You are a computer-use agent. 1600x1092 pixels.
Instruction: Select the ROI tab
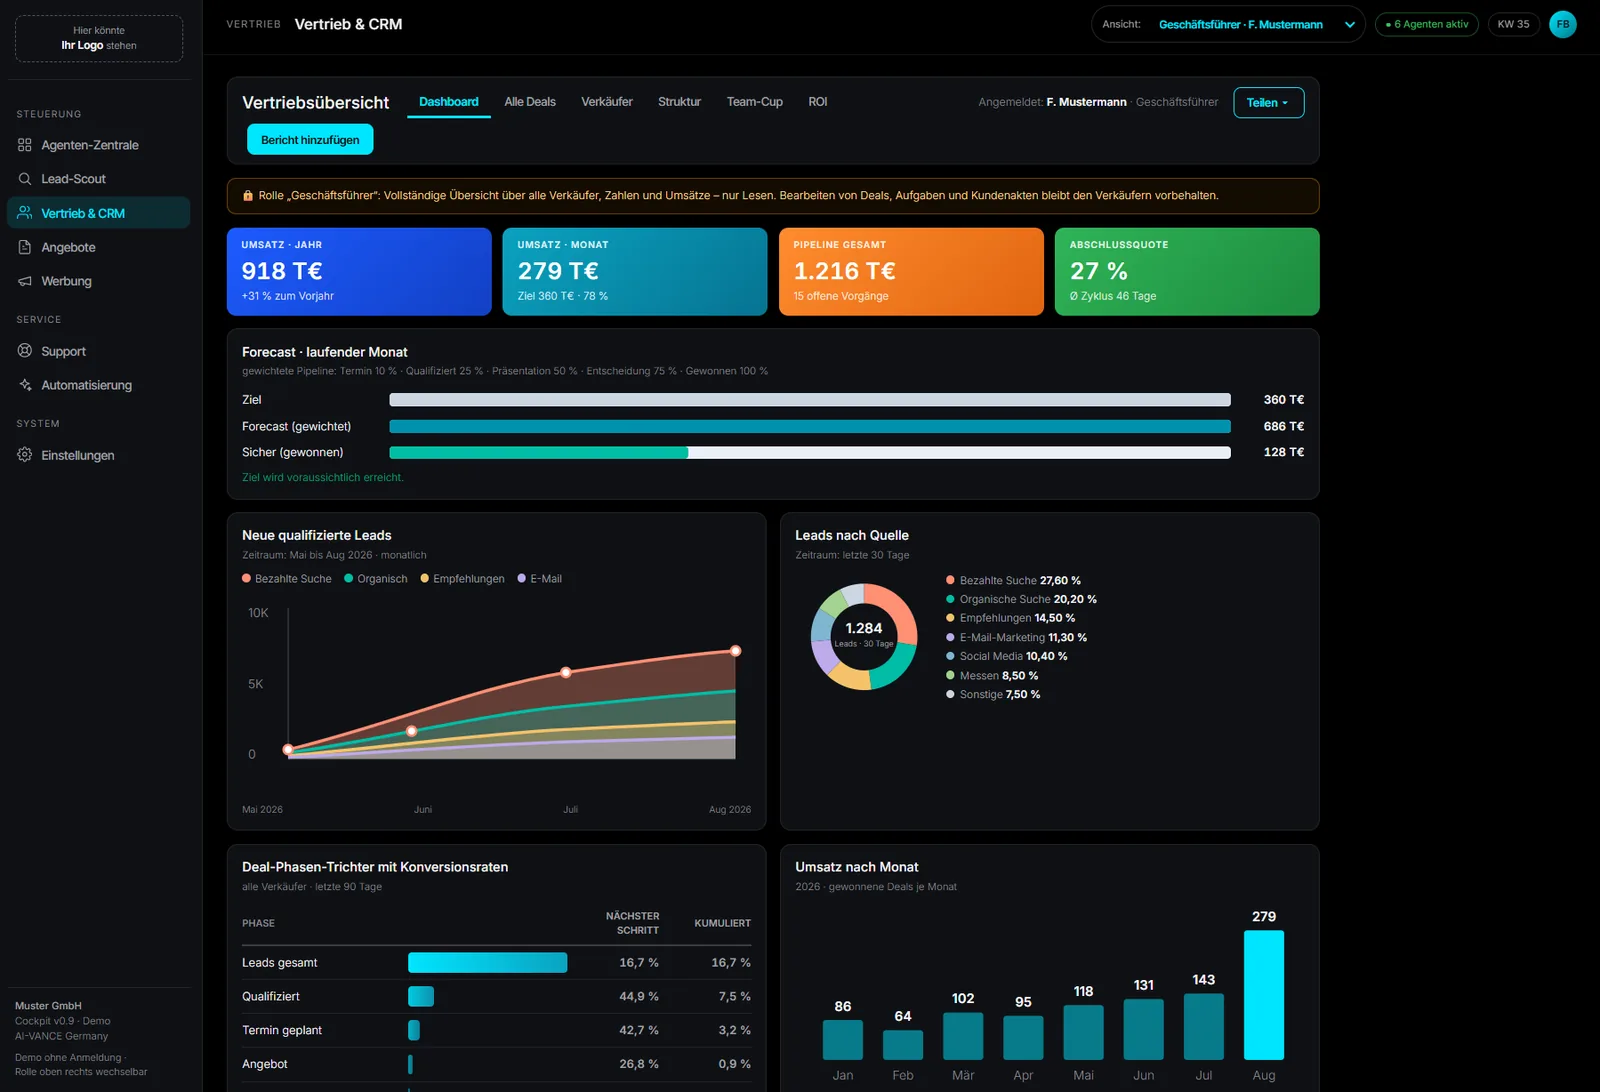coord(818,102)
